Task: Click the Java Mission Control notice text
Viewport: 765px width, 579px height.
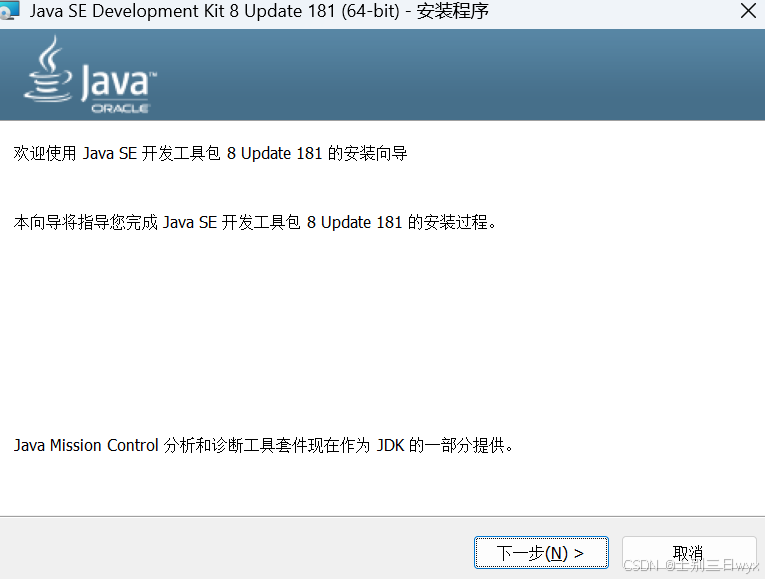Action: (x=263, y=445)
